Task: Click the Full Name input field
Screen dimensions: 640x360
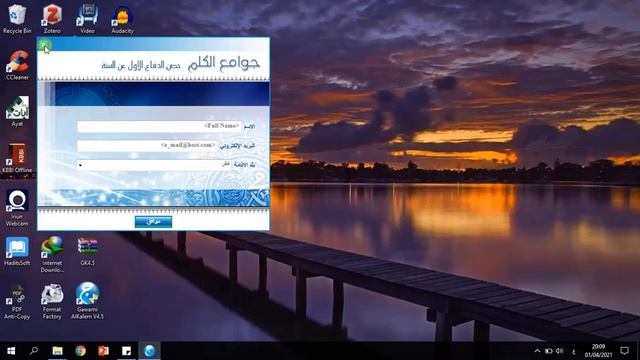Action: click(x=159, y=127)
